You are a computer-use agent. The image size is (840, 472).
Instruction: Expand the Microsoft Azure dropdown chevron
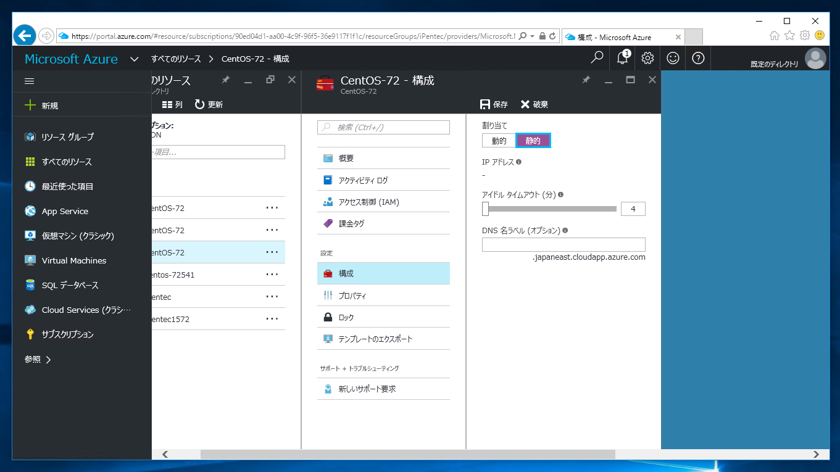(134, 59)
